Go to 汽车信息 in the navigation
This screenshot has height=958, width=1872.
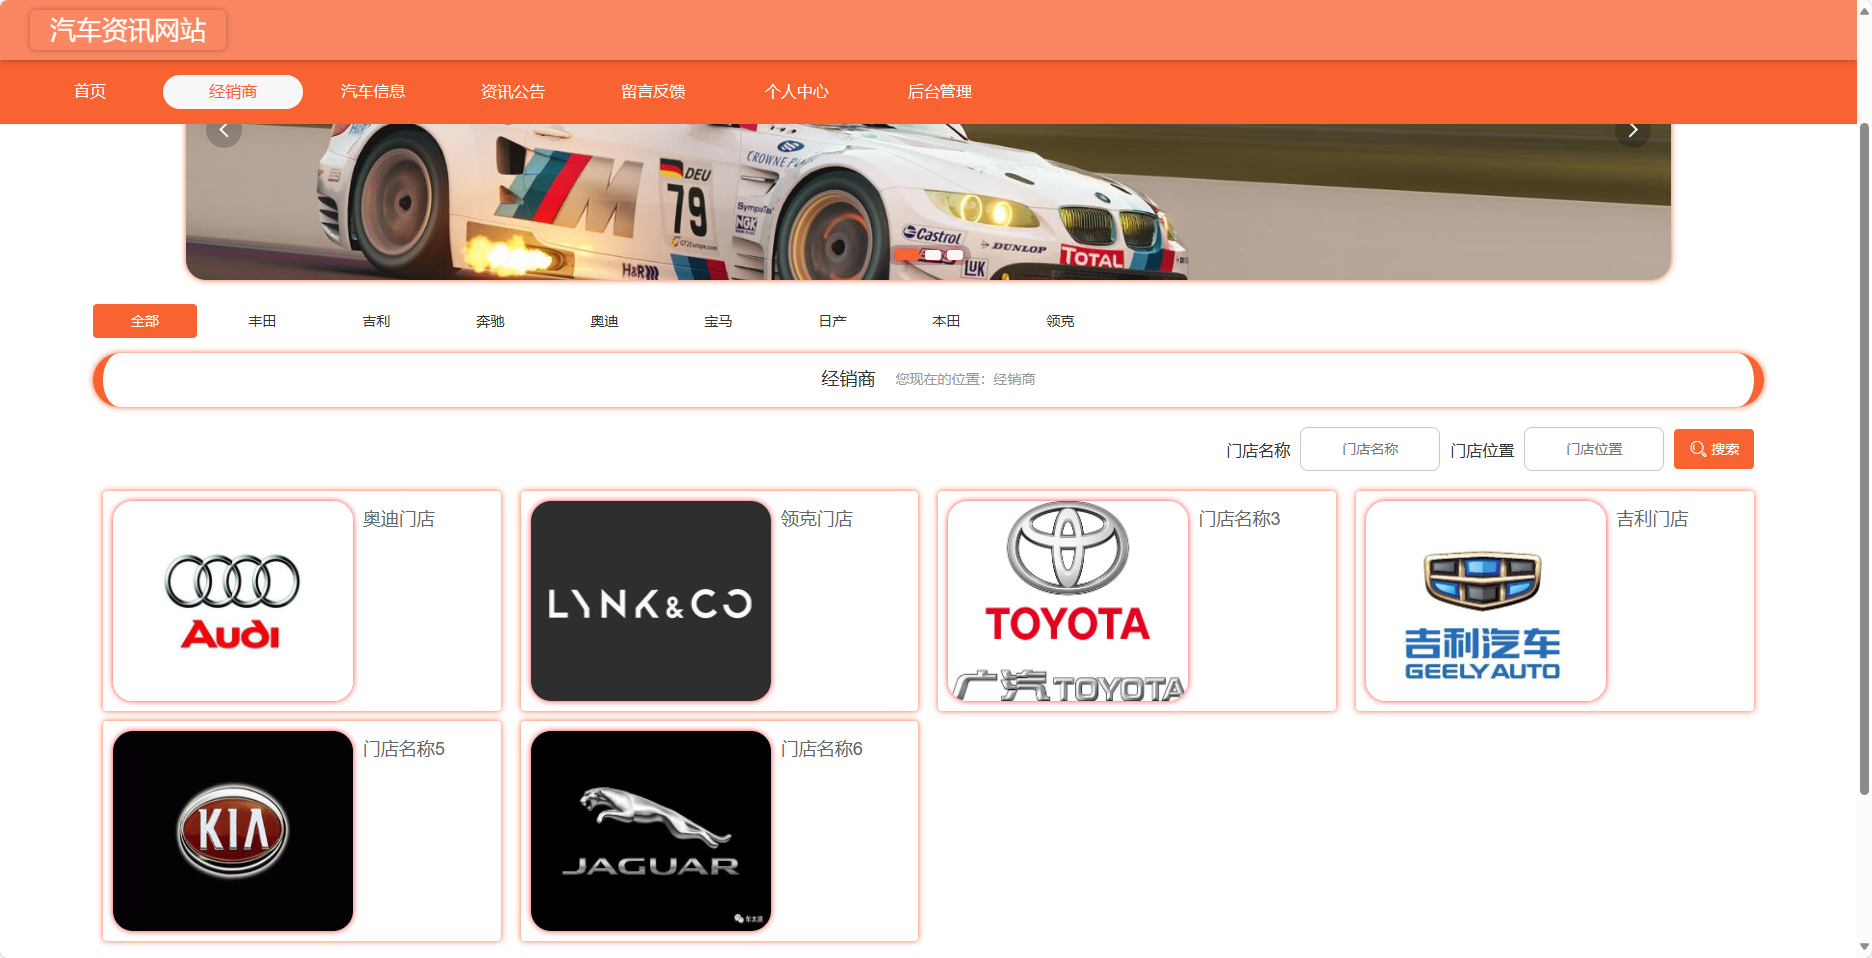click(x=373, y=92)
